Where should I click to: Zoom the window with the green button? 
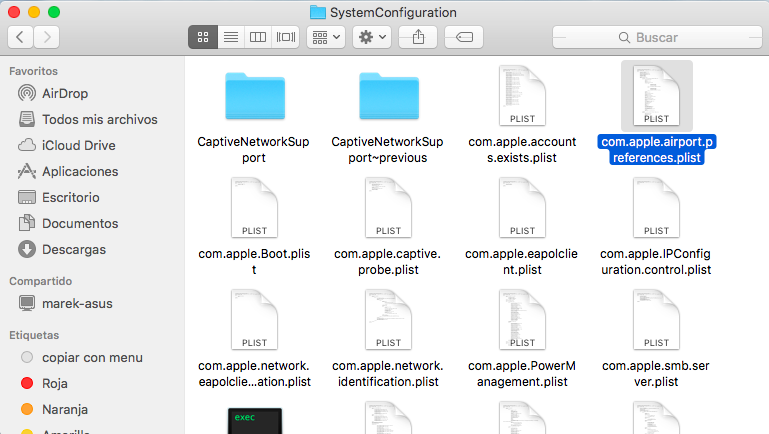54,12
